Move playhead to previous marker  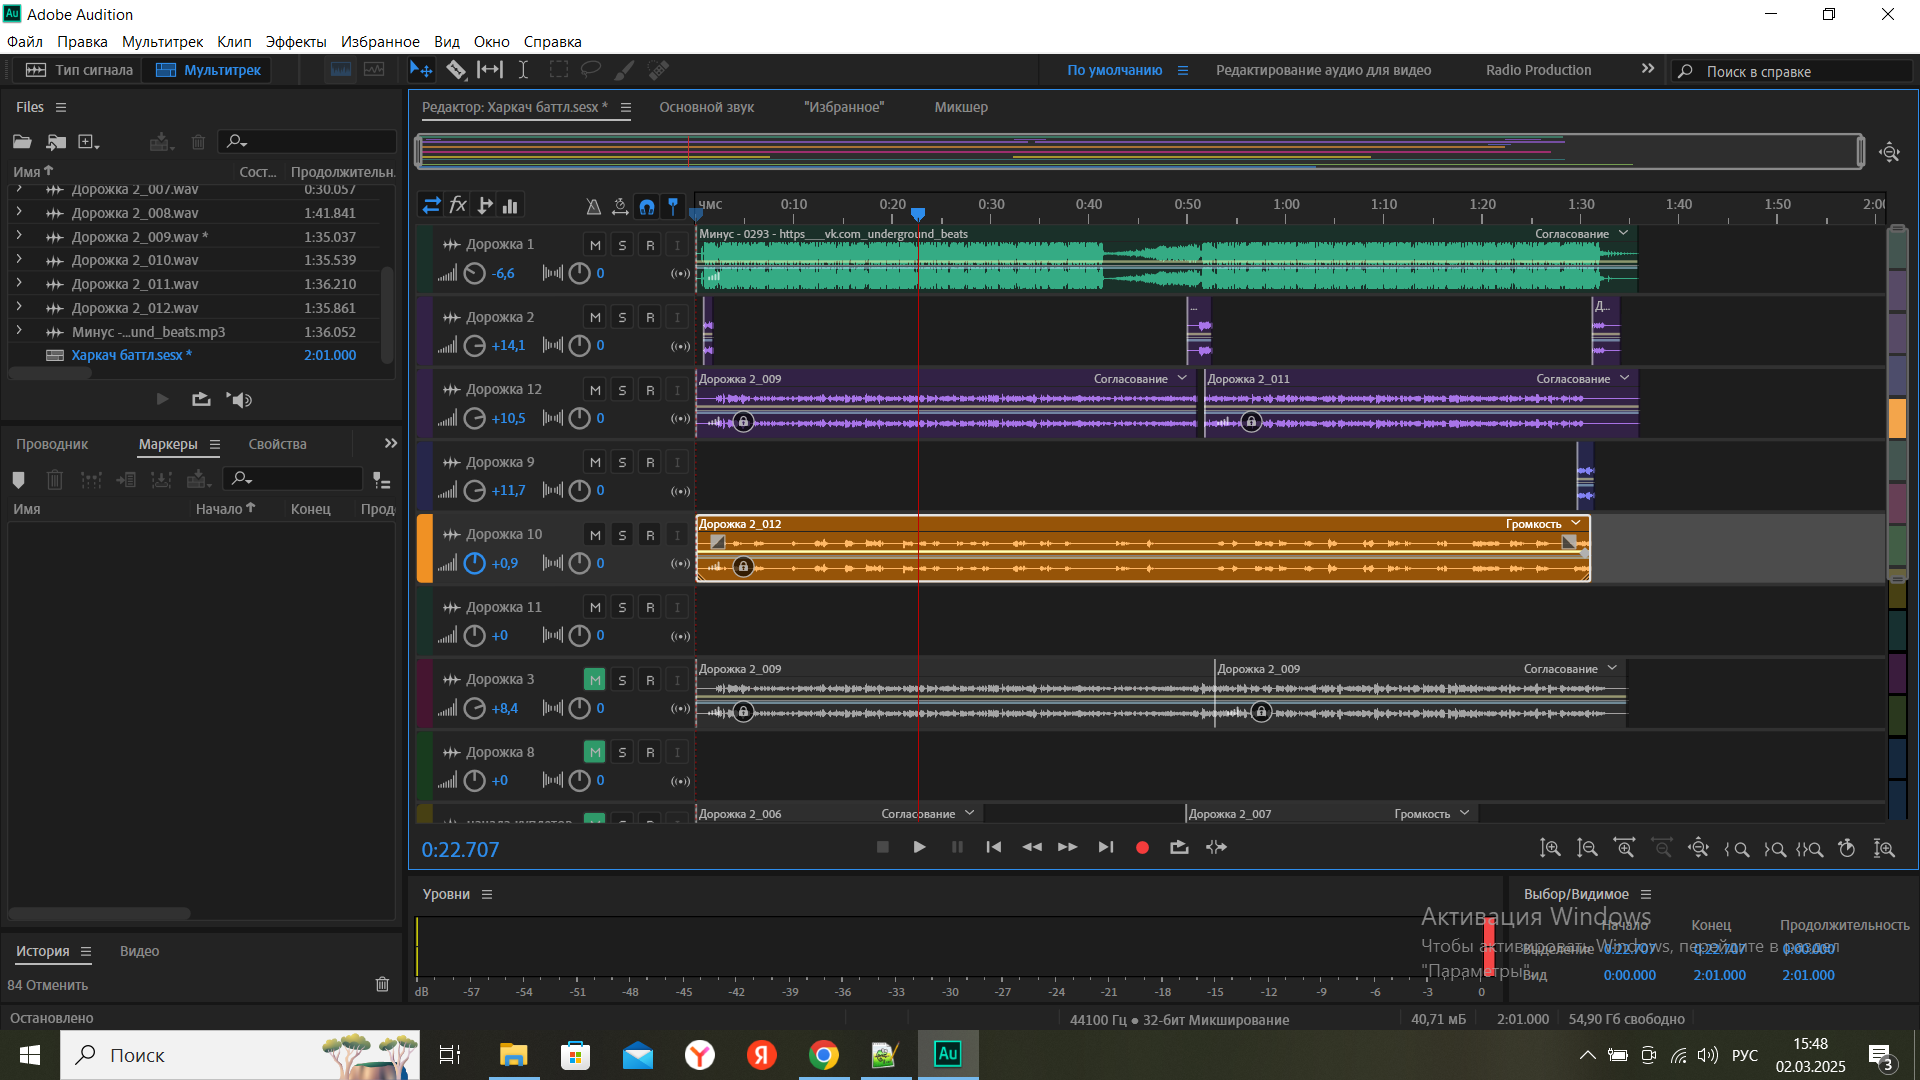click(x=994, y=848)
